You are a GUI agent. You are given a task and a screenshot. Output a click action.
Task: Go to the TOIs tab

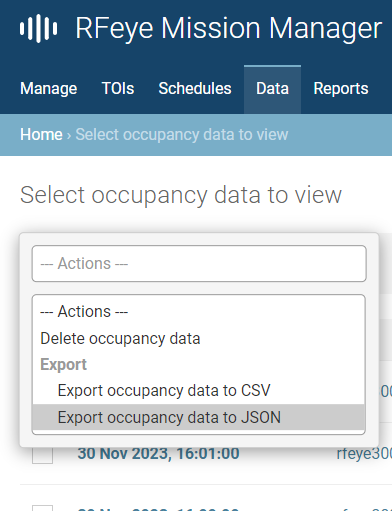click(118, 89)
